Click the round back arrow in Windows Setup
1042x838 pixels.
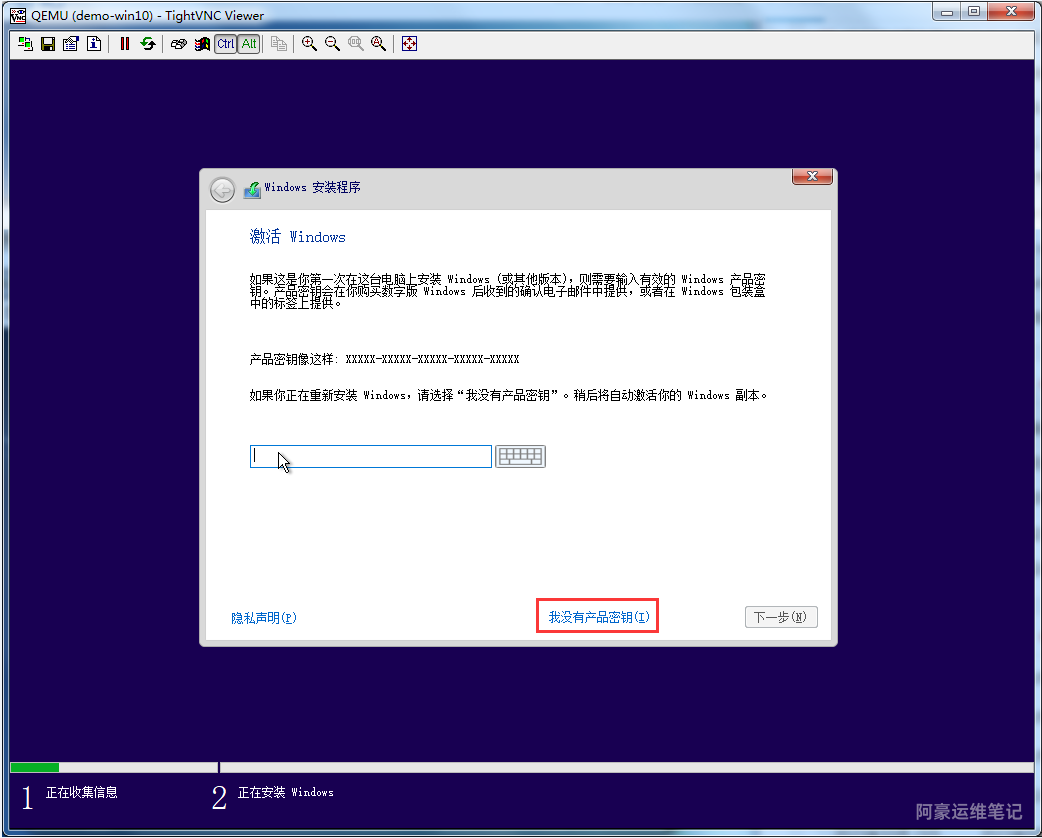click(222, 189)
